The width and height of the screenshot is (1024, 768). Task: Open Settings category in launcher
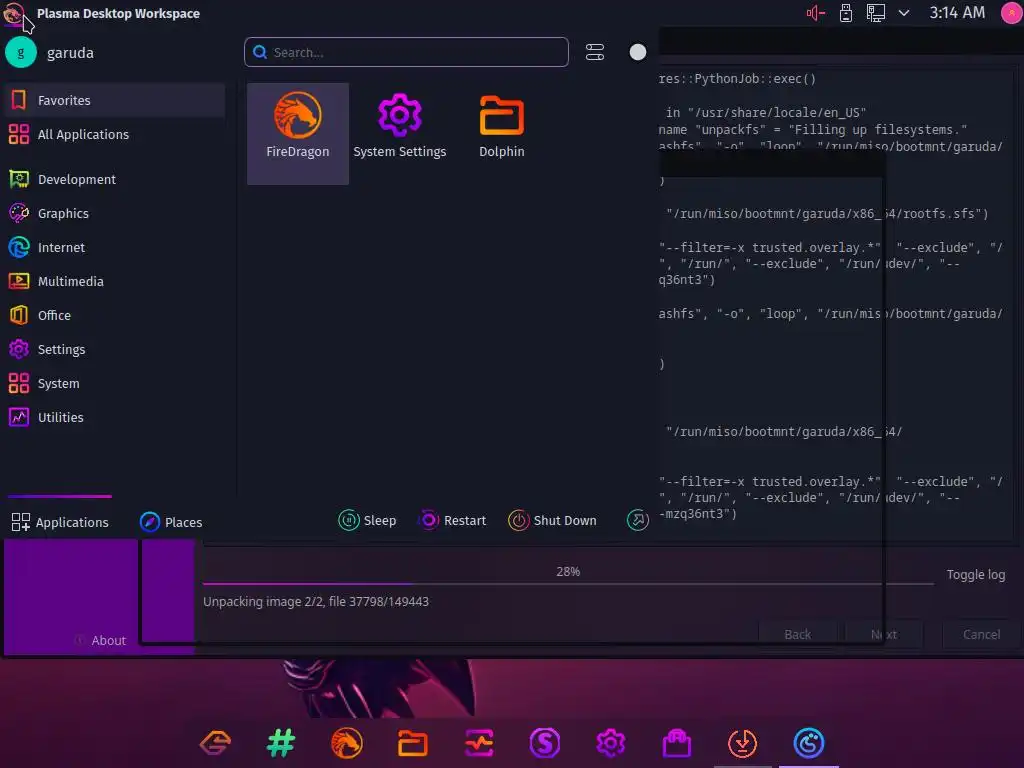114,349
